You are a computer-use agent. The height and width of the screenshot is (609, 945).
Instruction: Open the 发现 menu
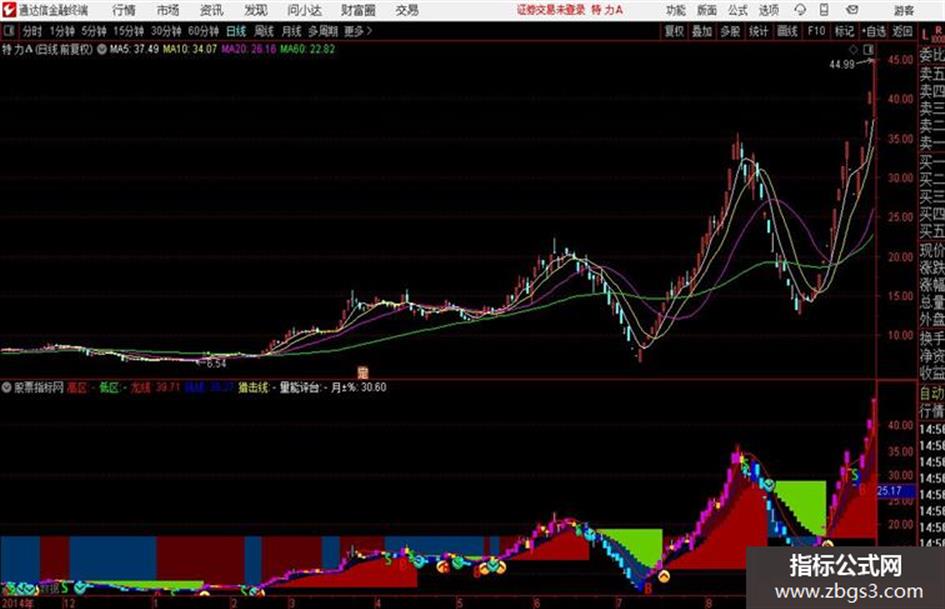coord(256,10)
